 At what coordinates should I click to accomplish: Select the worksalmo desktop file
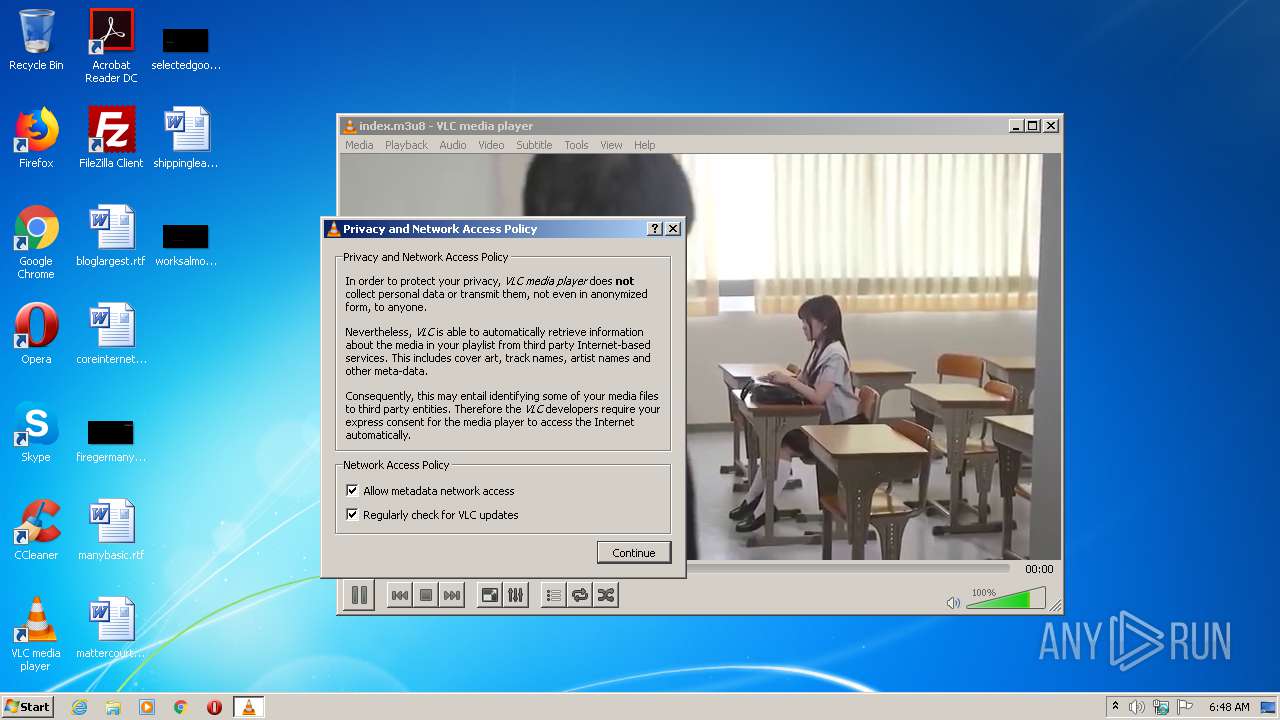[186, 246]
